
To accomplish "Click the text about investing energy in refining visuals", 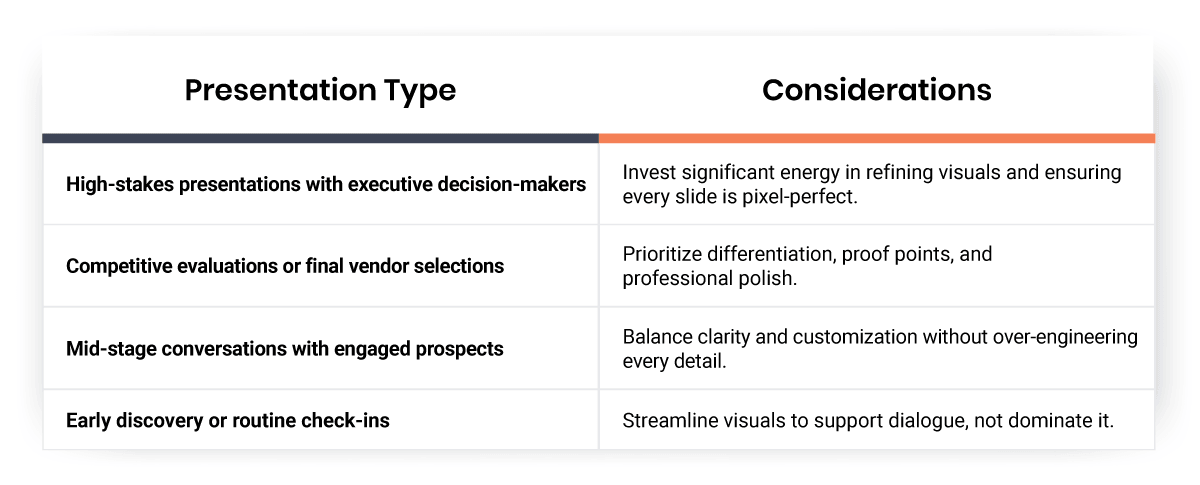I will click(x=872, y=184).
